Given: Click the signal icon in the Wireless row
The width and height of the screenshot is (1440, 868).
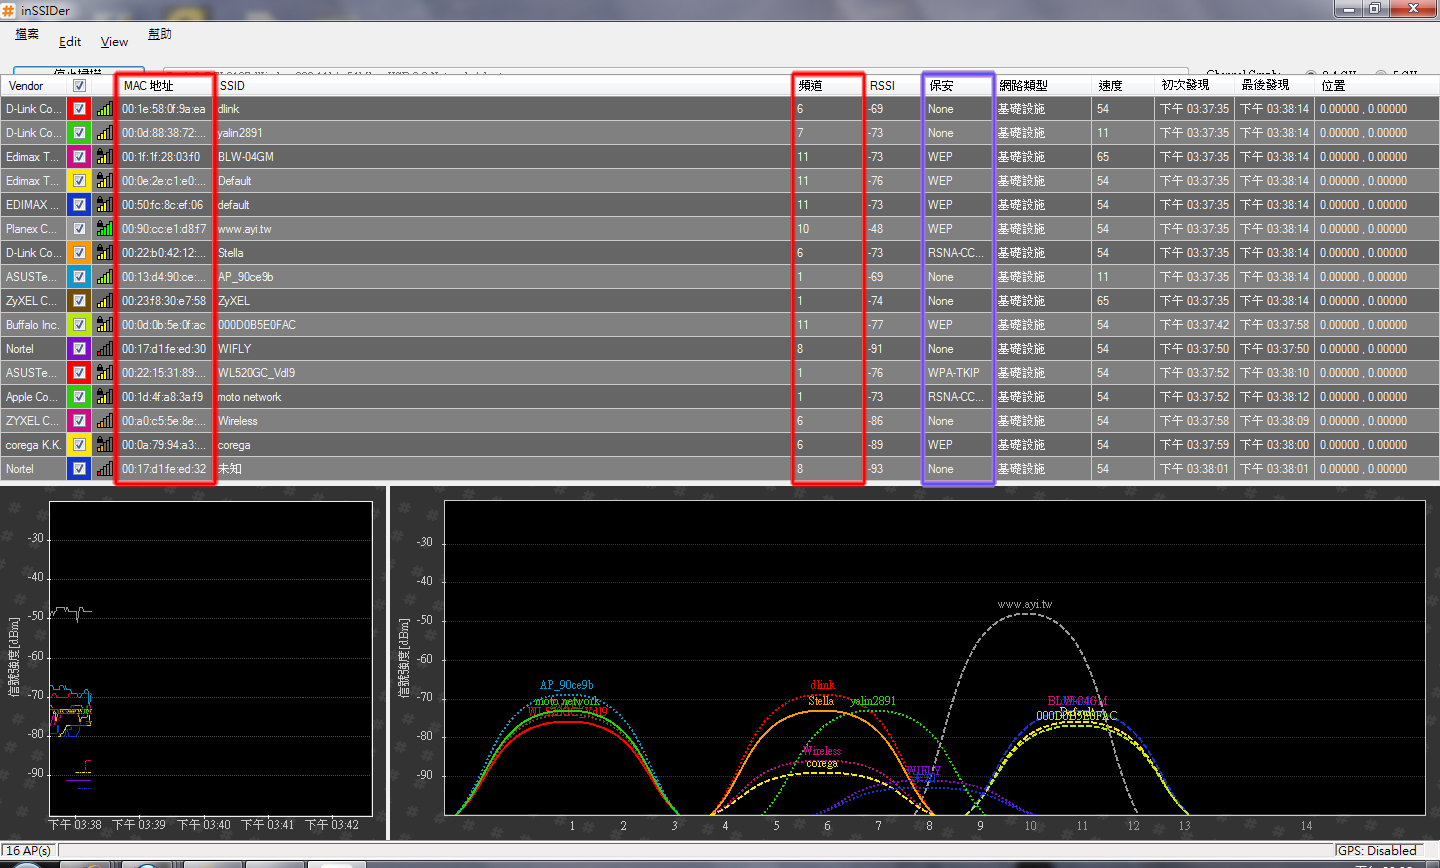Looking at the screenshot, I should click(104, 421).
